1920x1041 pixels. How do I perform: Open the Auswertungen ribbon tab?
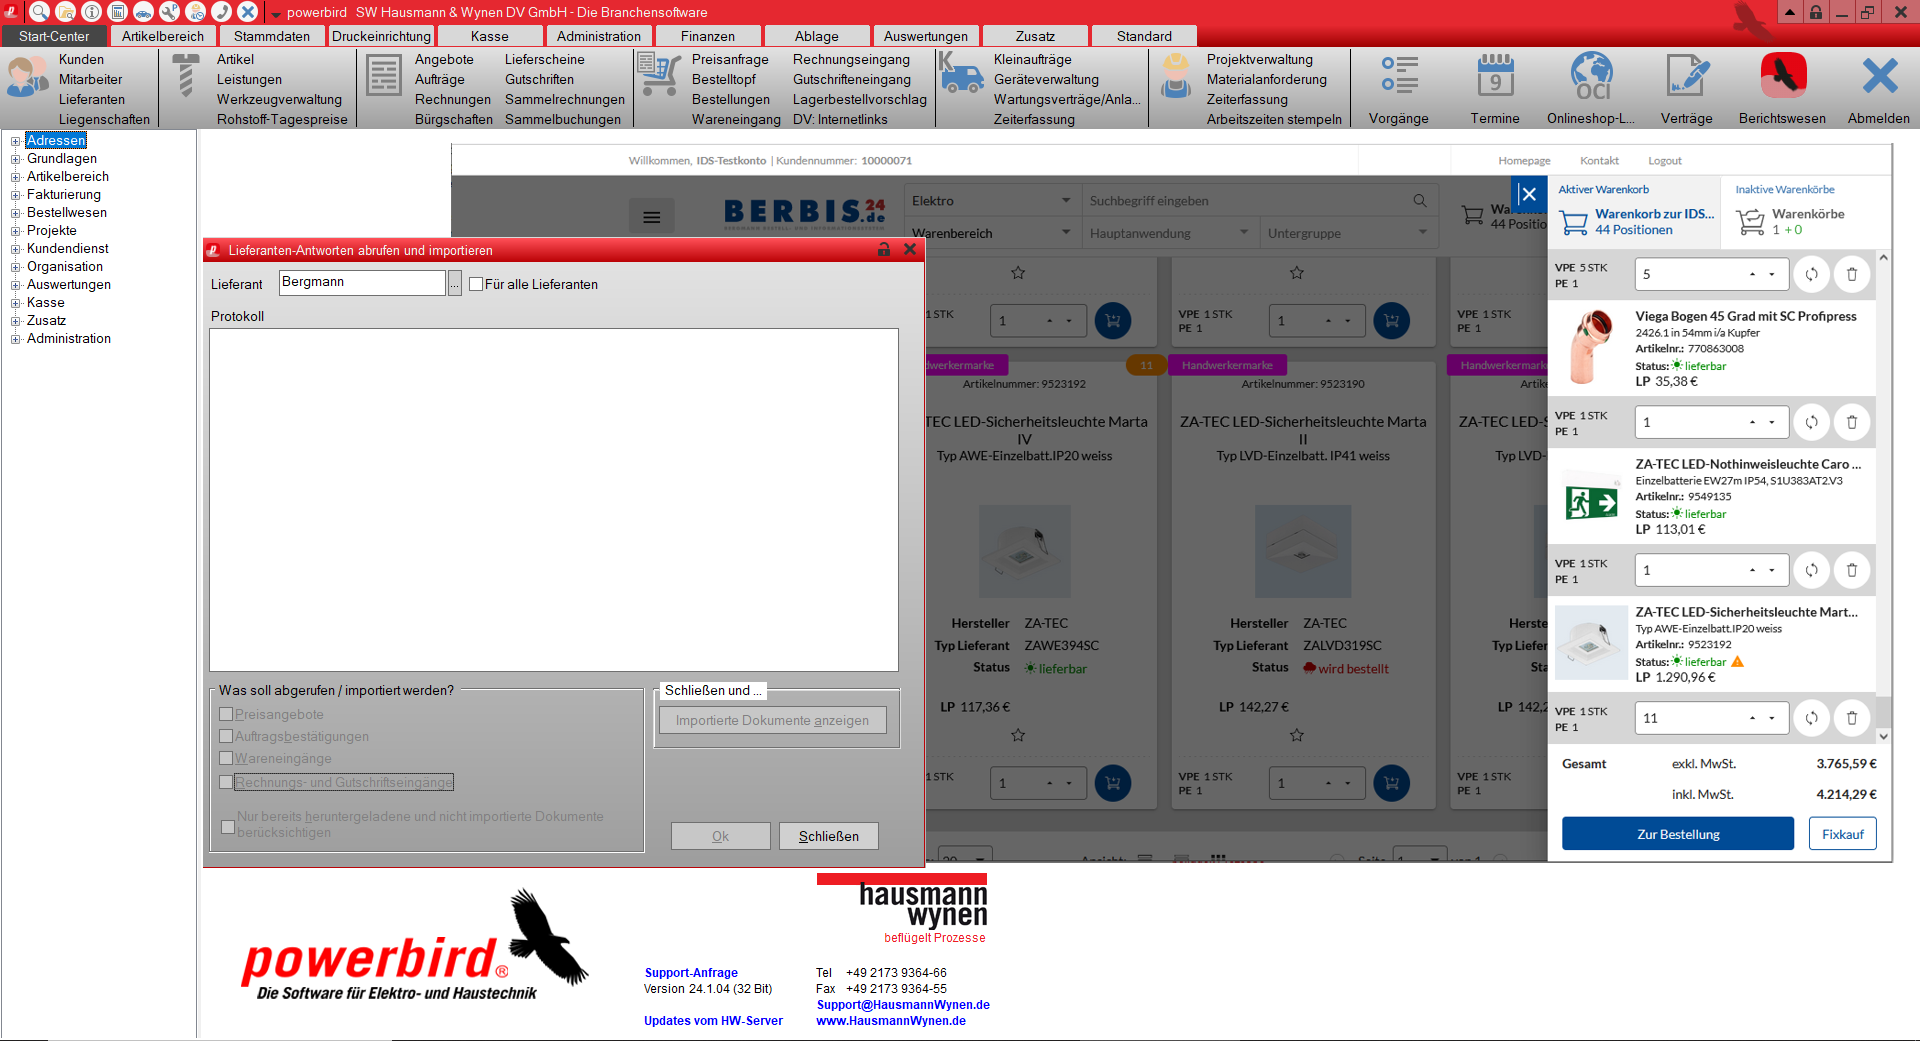925,36
